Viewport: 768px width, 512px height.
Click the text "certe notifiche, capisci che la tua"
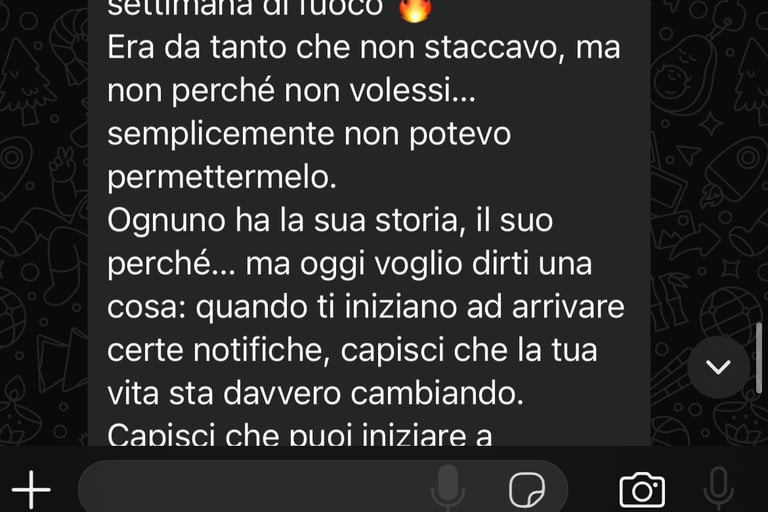tap(352, 350)
